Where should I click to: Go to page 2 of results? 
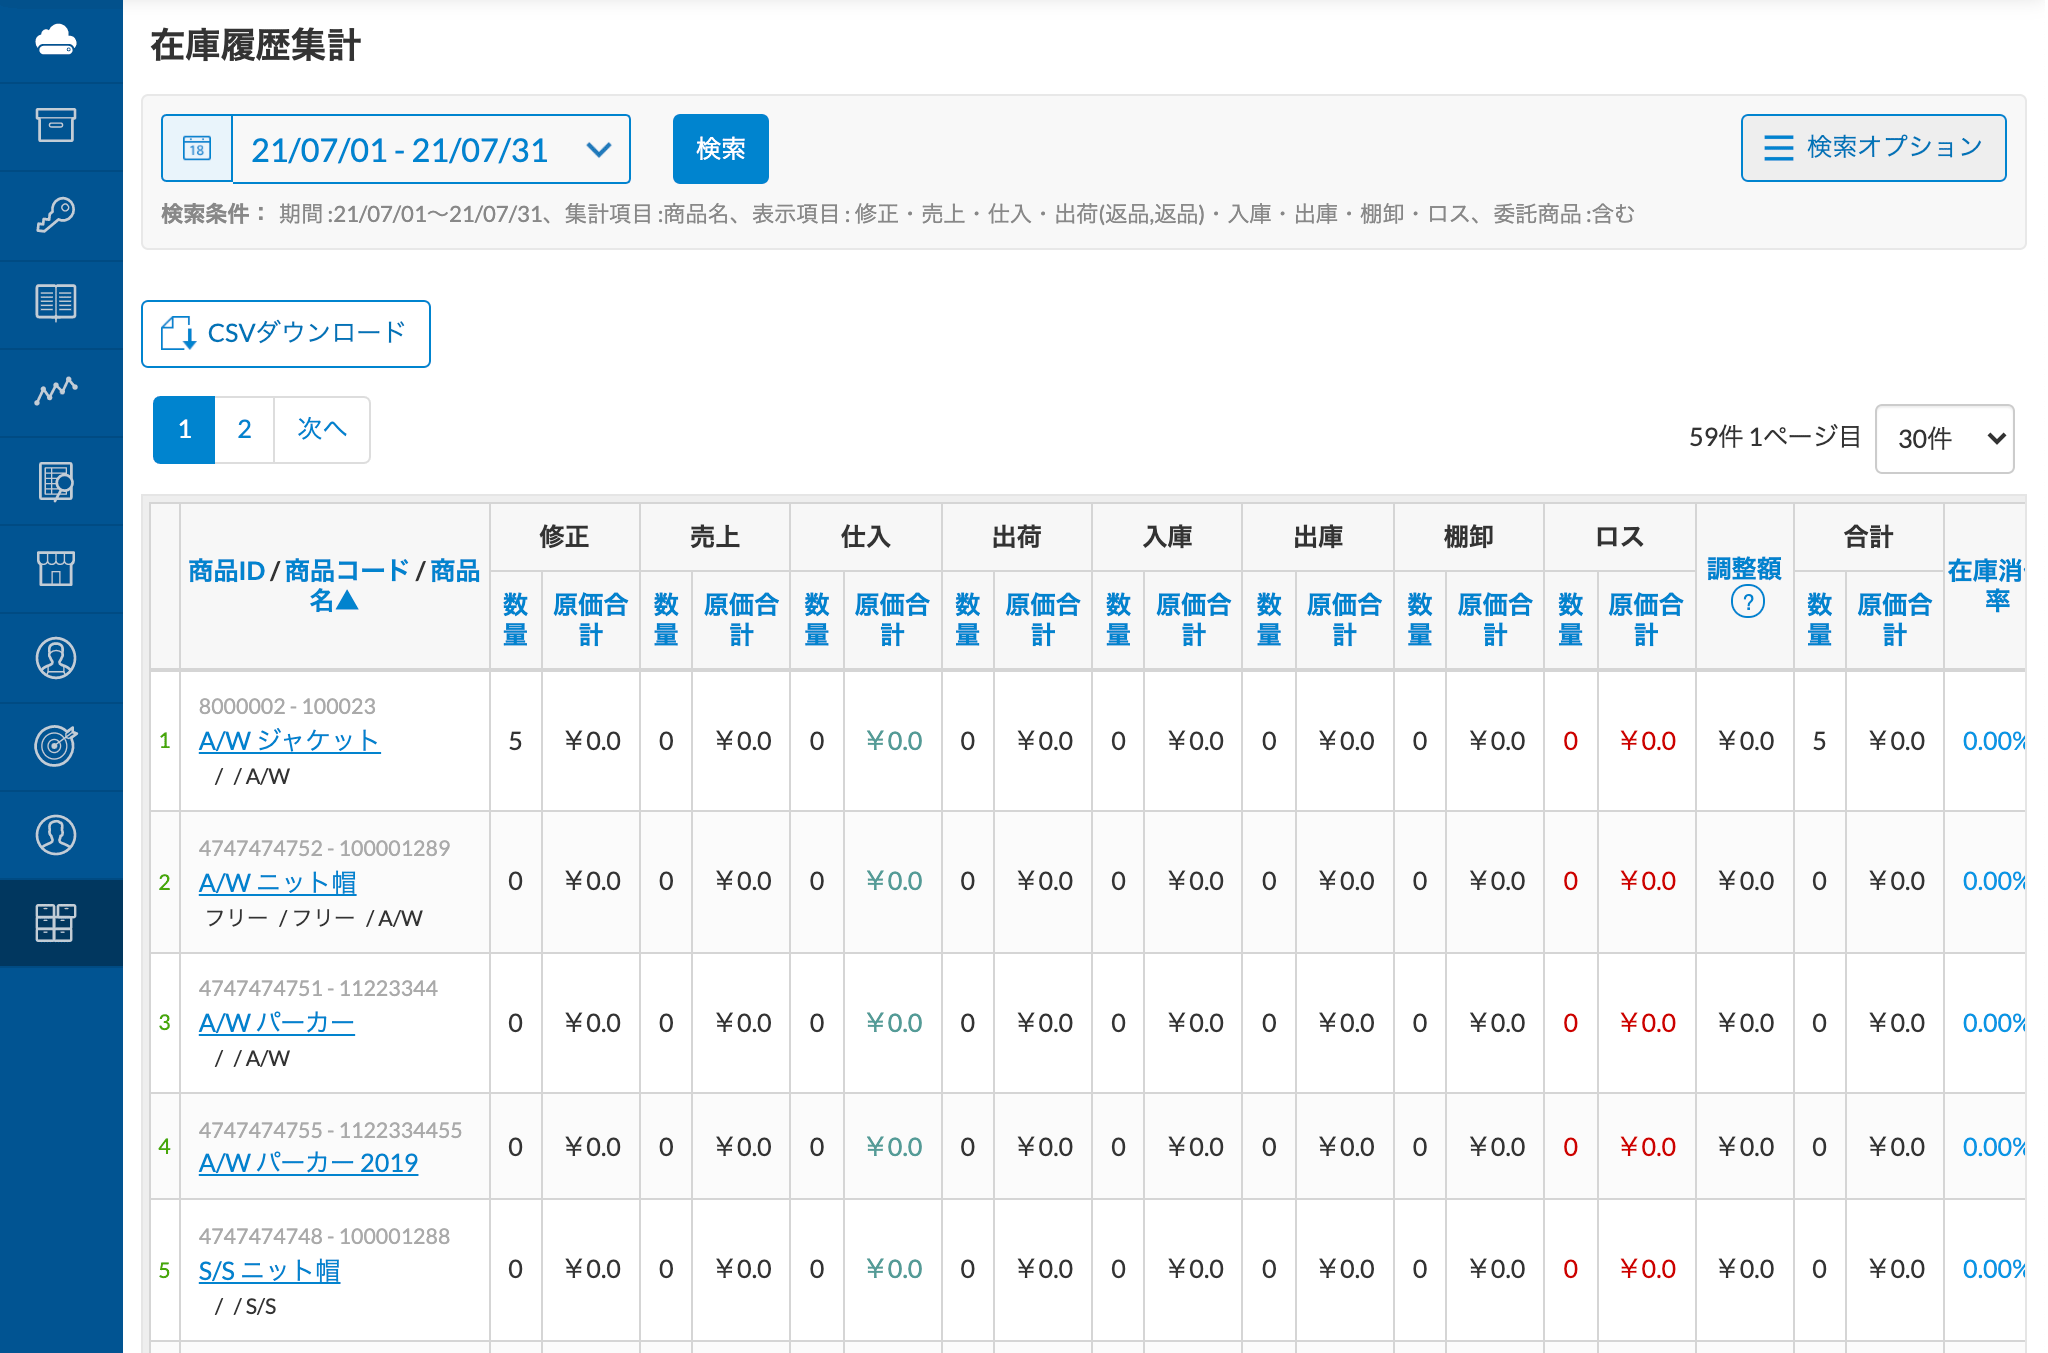coord(244,429)
